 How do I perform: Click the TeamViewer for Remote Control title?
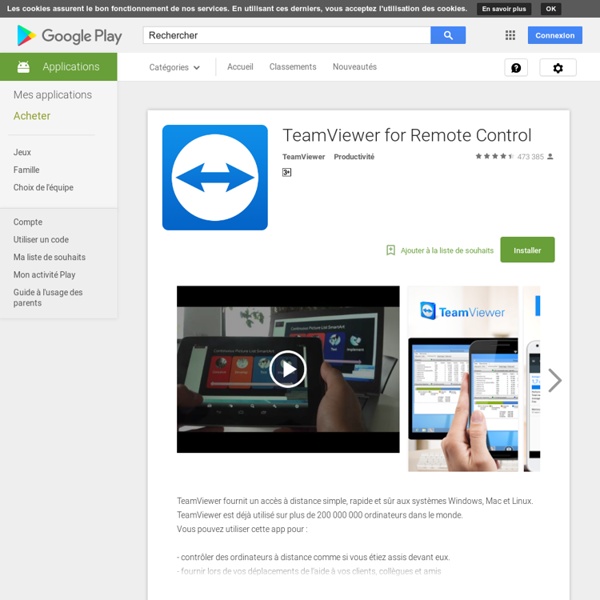[x=407, y=135]
